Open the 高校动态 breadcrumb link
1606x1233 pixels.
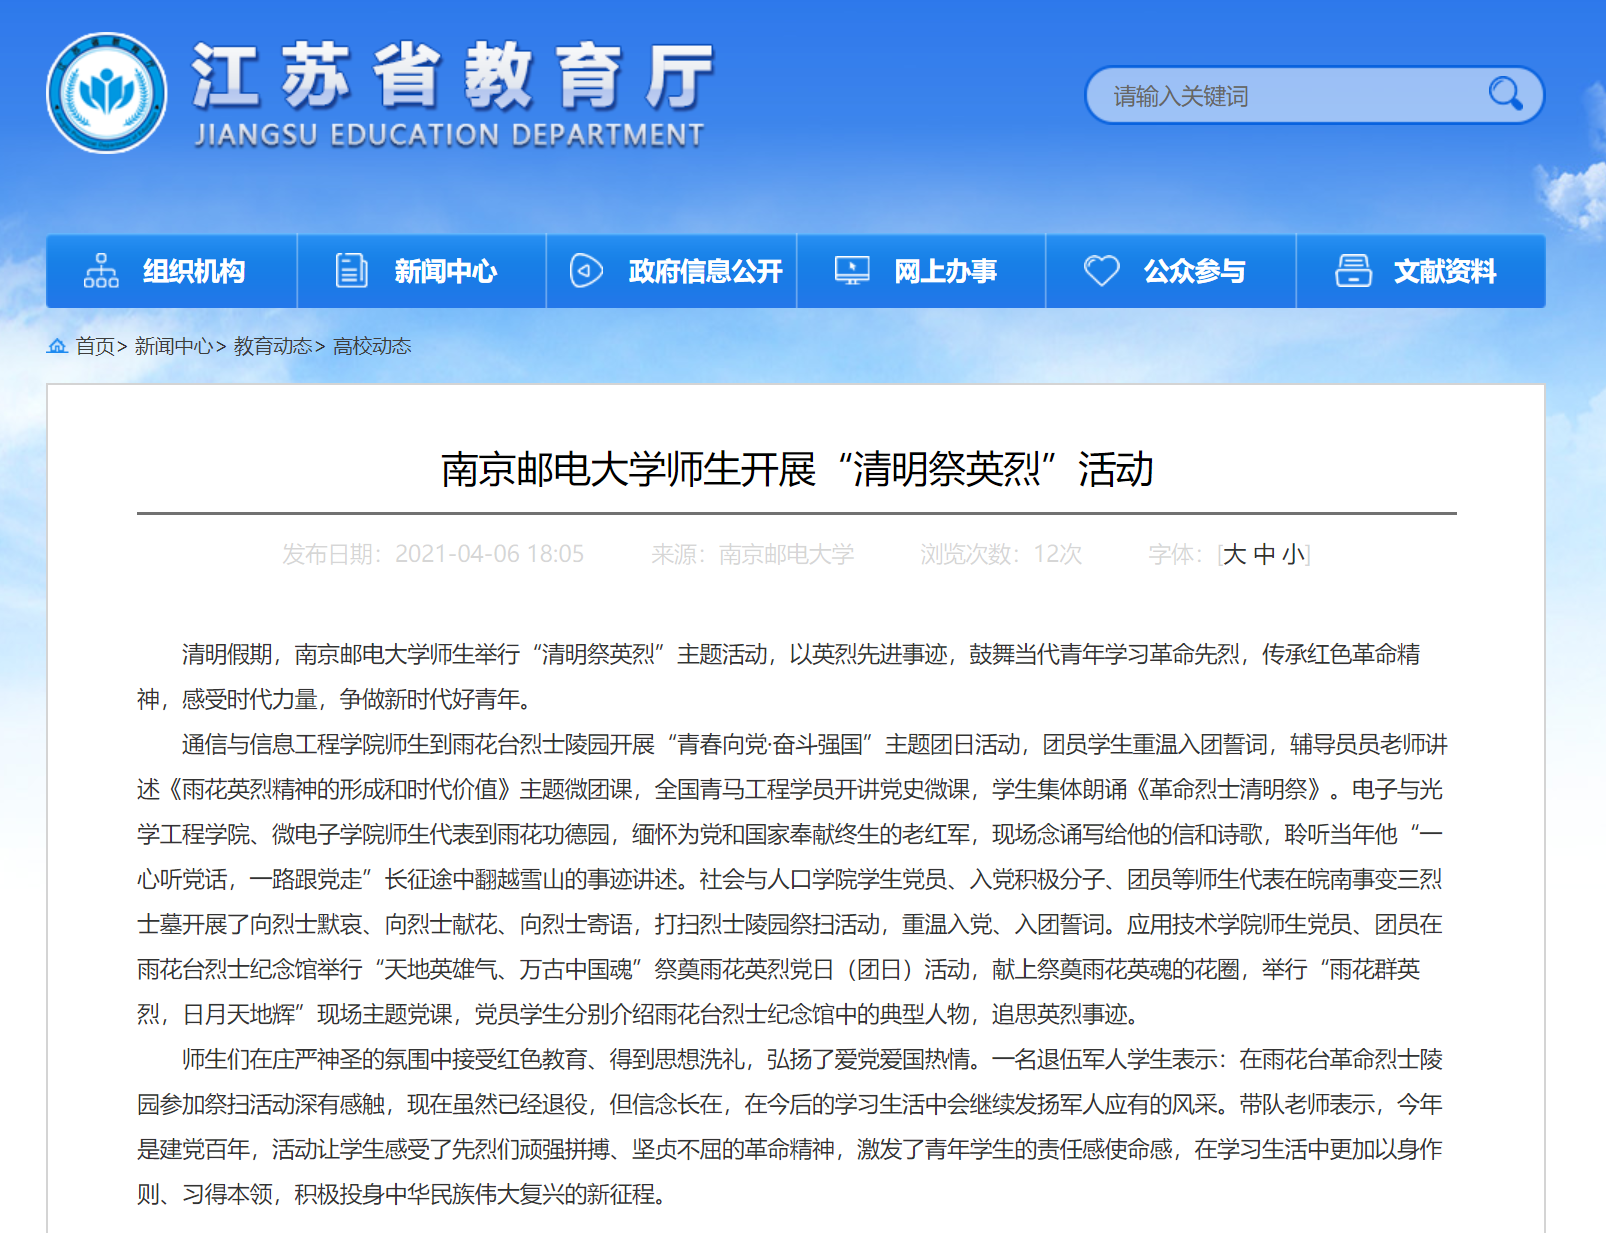coord(372,346)
